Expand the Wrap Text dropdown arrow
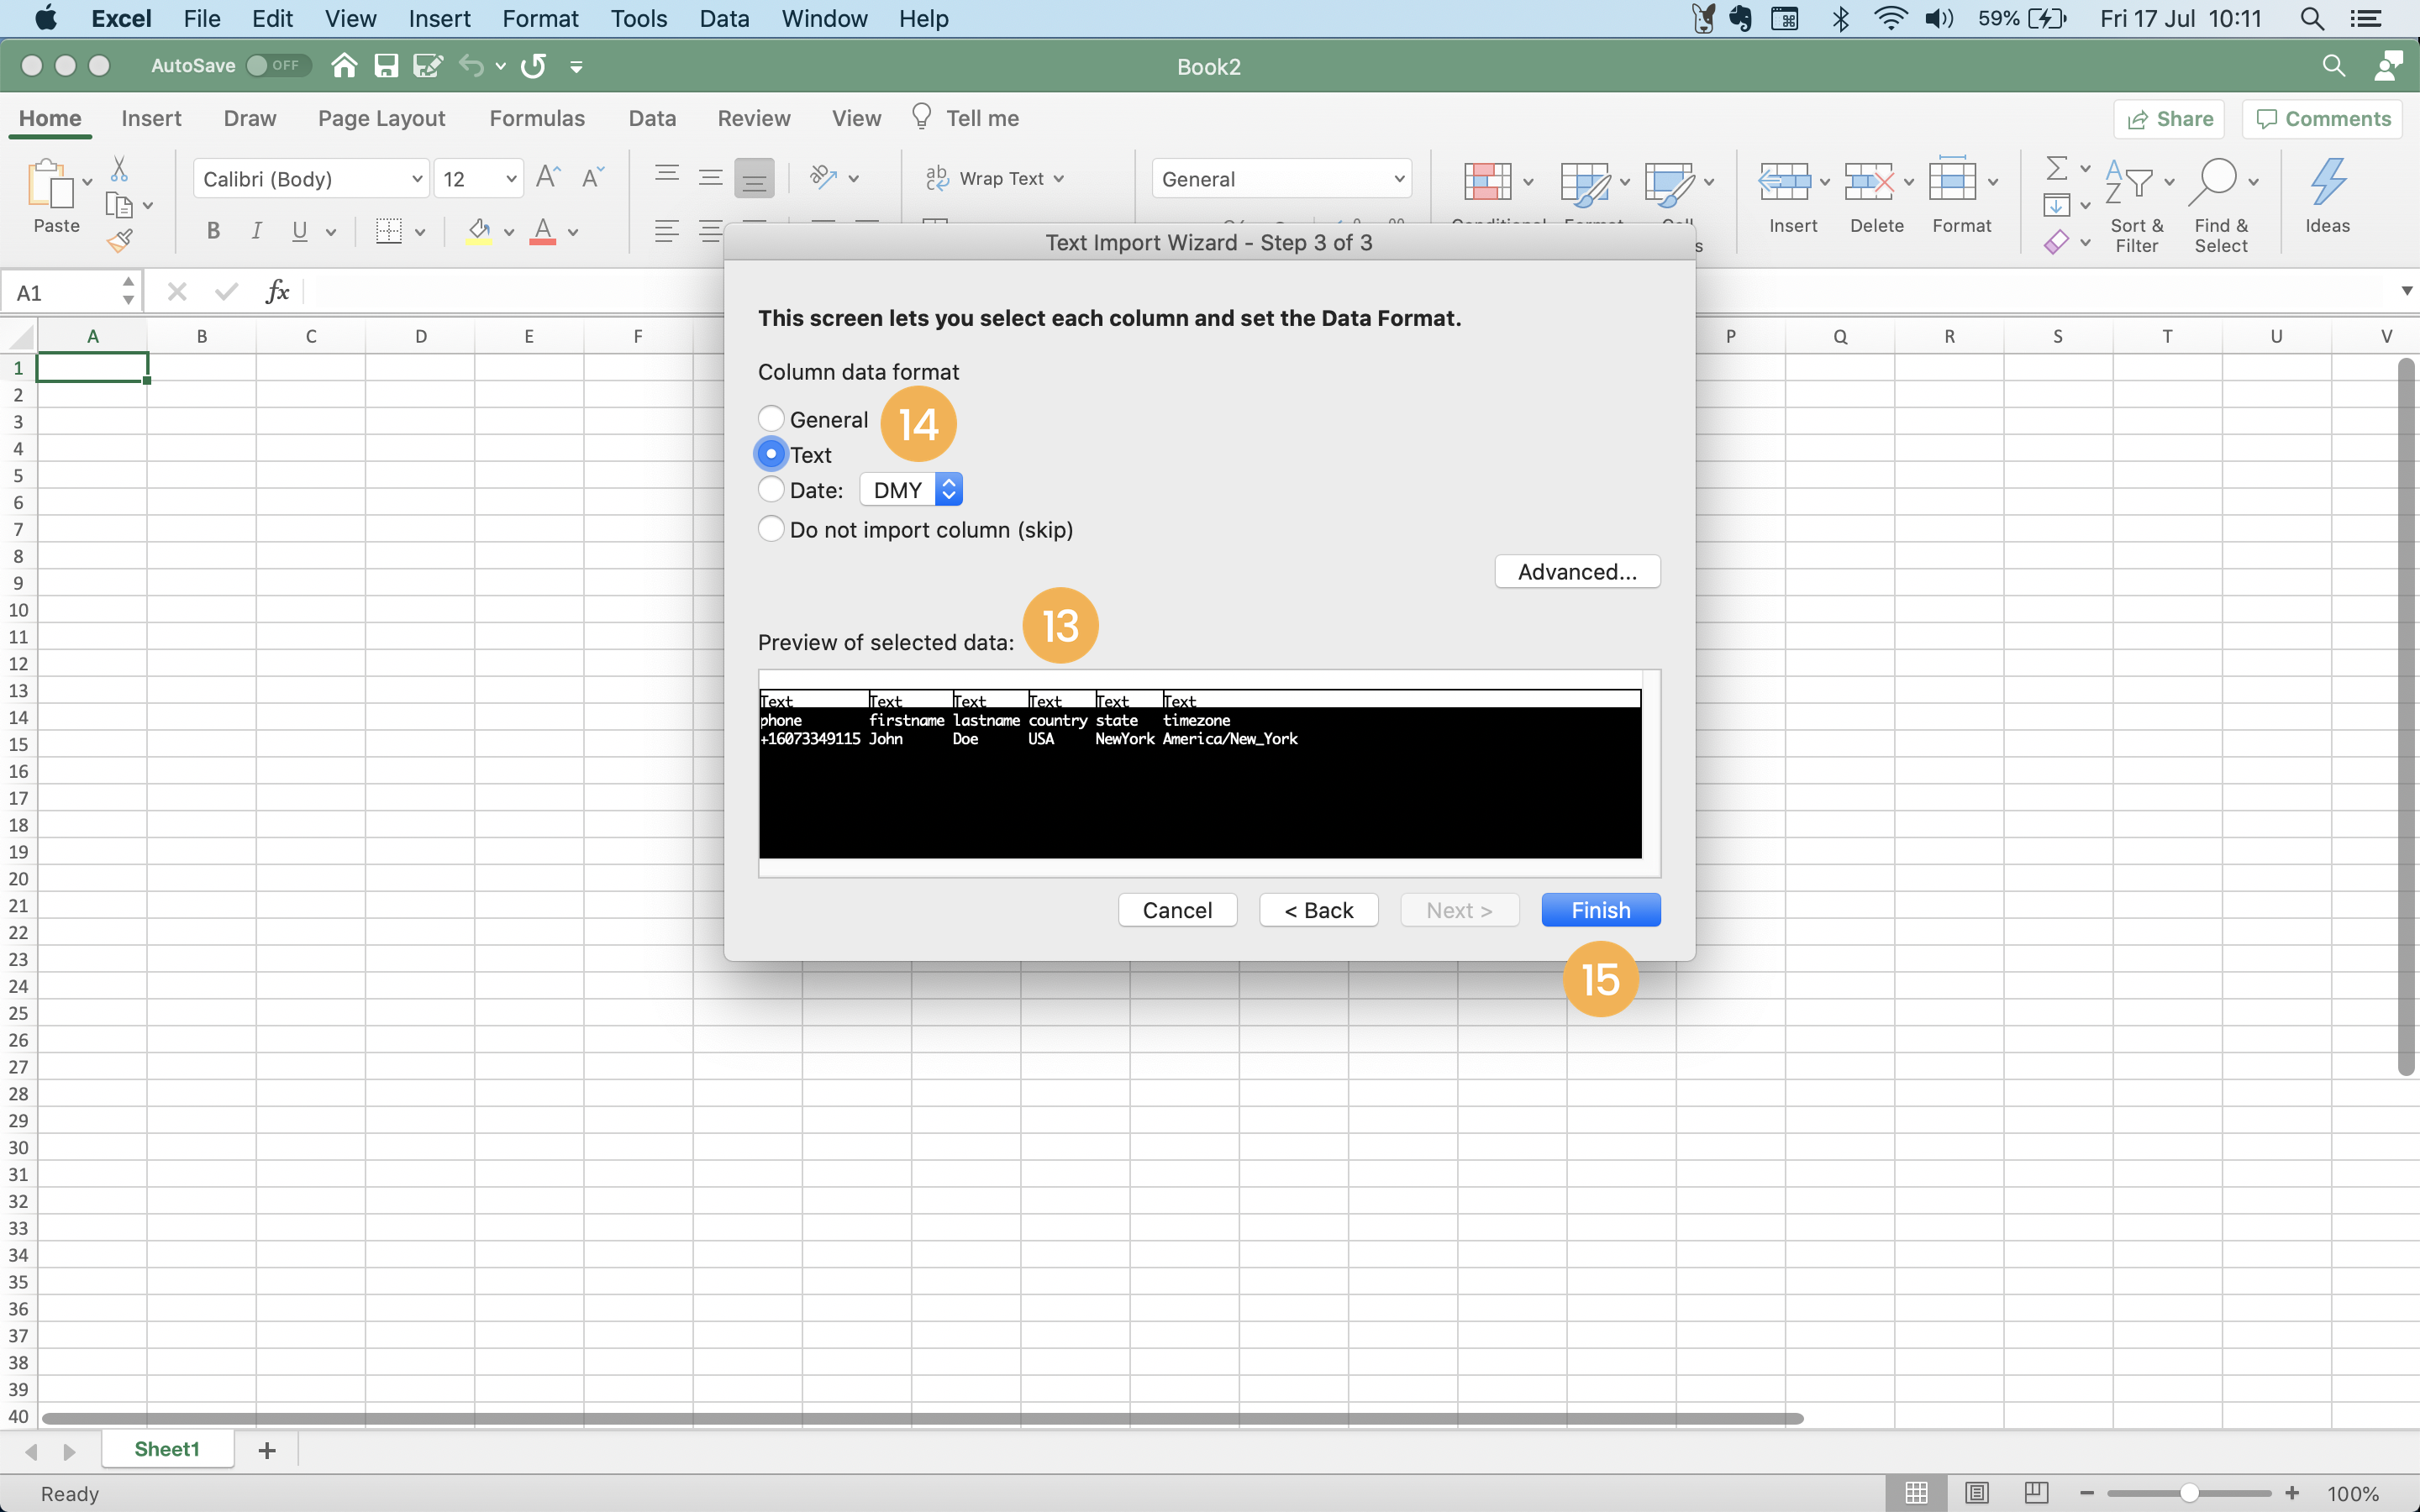The image size is (2420, 1512). point(1059,178)
